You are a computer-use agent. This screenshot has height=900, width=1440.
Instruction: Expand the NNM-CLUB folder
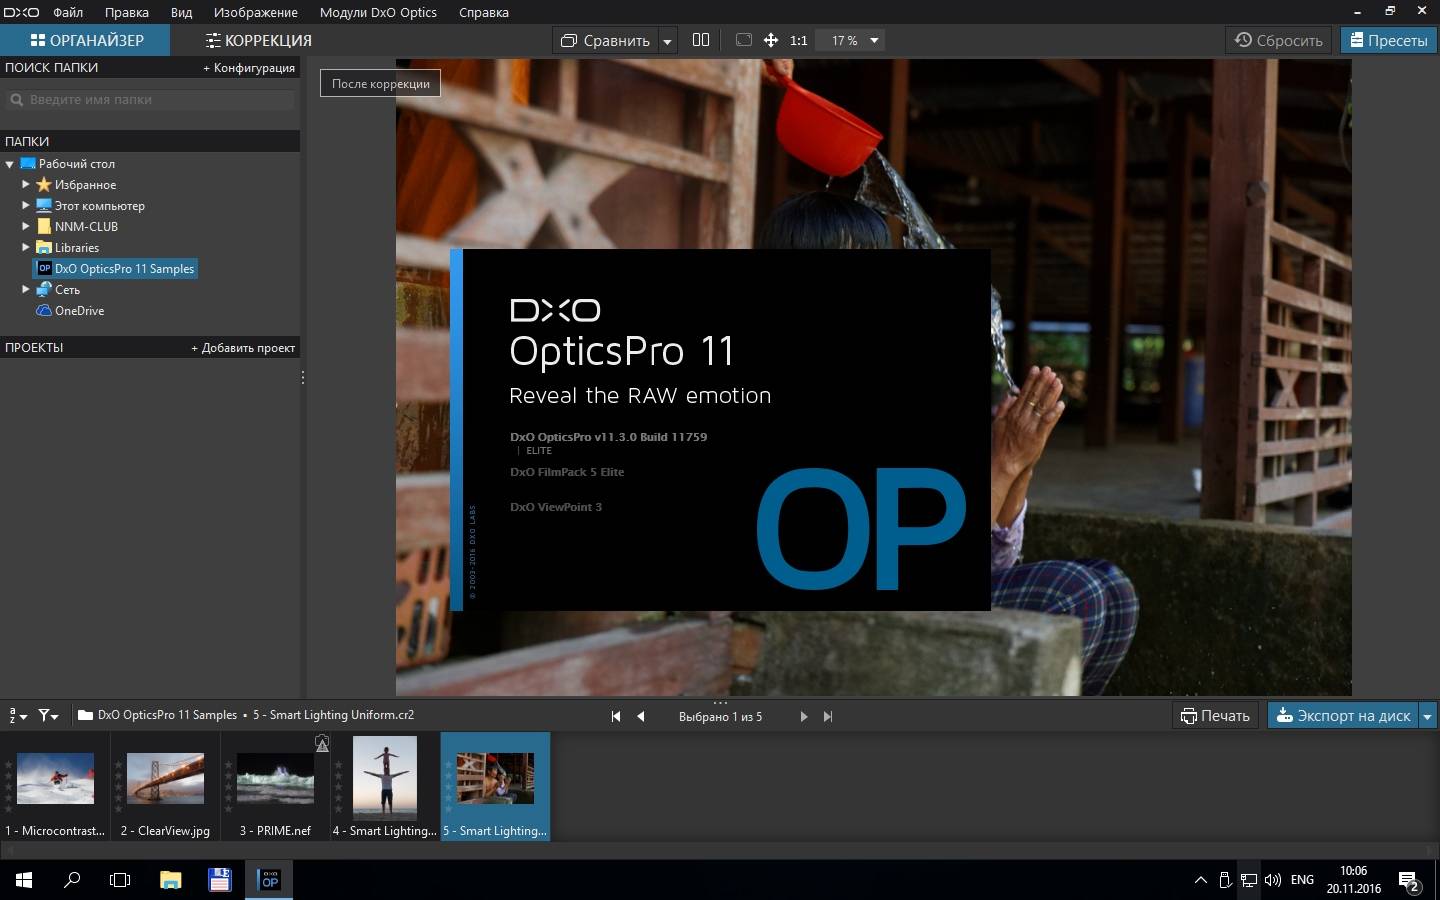click(x=26, y=227)
